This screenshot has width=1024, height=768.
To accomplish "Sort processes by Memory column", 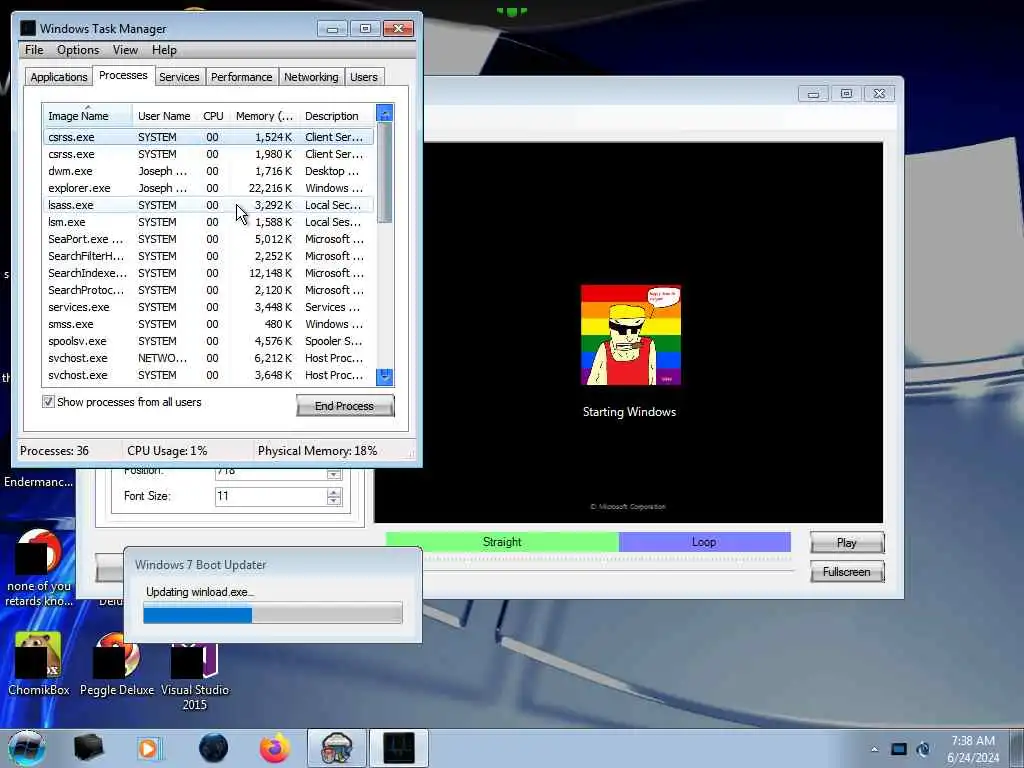I will pyautogui.click(x=264, y=116).
